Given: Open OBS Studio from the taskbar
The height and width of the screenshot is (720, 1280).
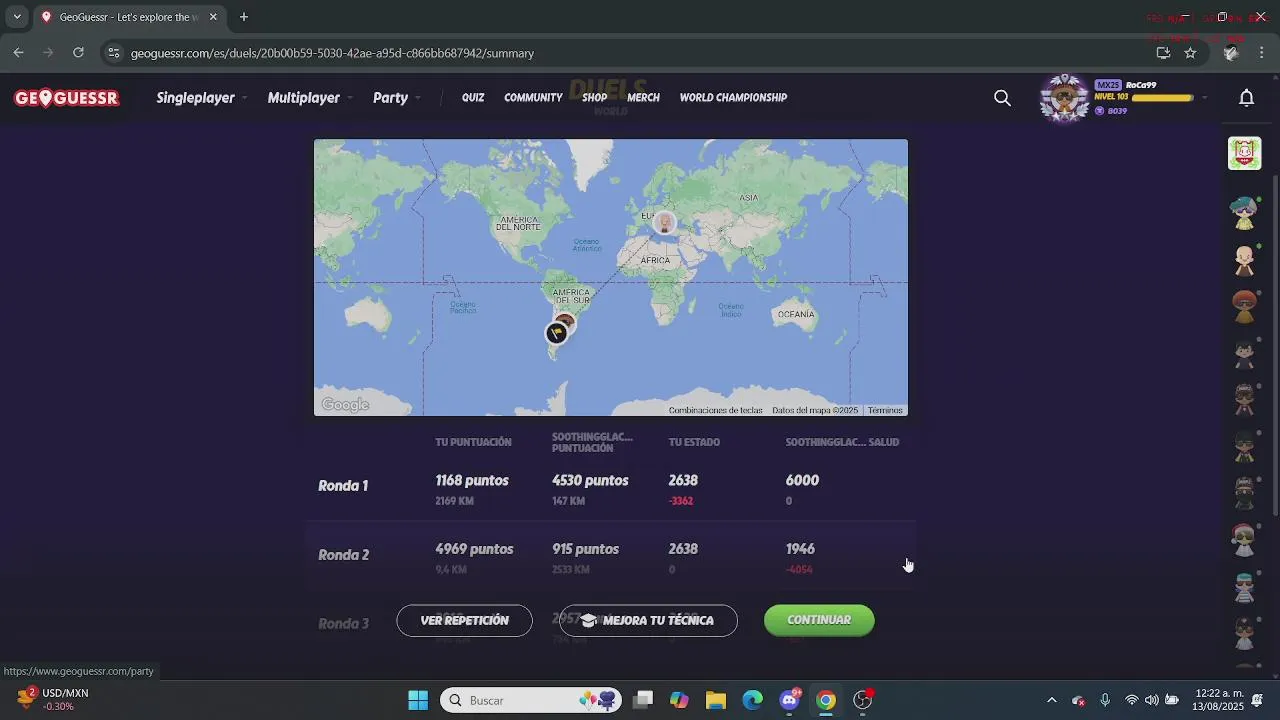Looking at the screenshot, I should [862, 700].
